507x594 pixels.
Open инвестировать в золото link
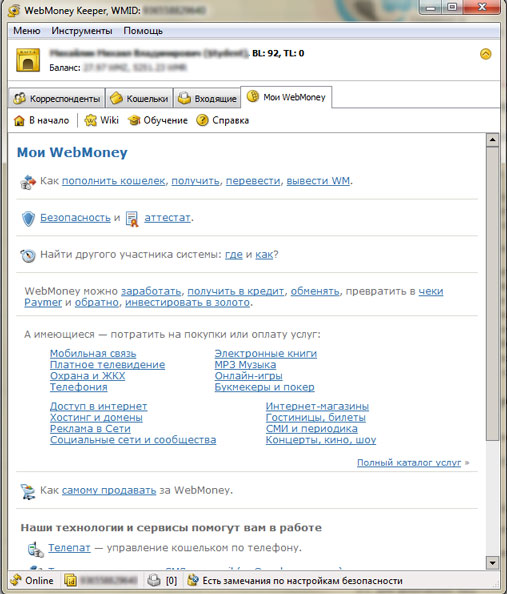click(188, 302)
